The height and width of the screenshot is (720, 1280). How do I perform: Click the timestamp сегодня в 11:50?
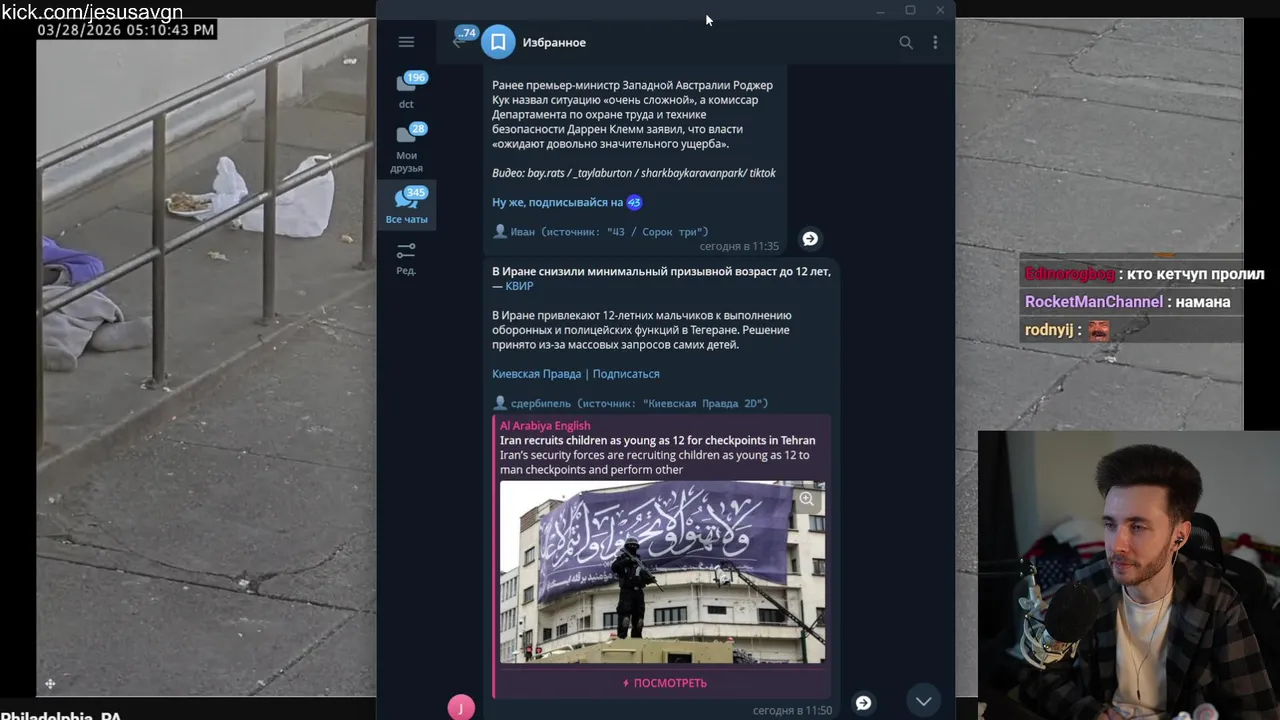tap(792, 710)
